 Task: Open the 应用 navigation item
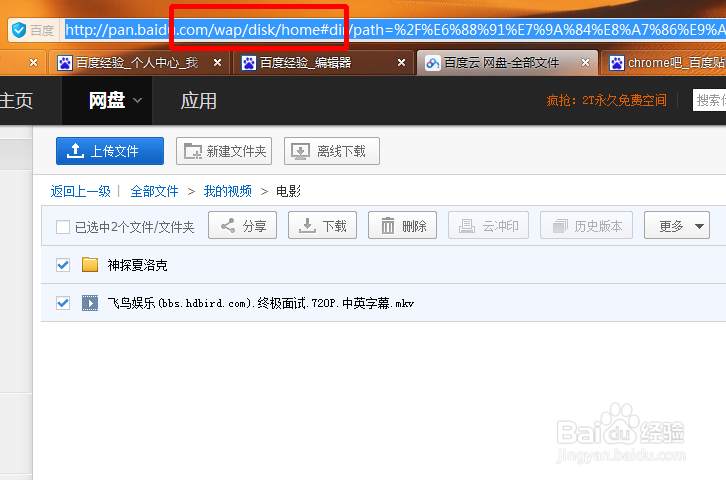pyautogui.click(x=199, y=100)
